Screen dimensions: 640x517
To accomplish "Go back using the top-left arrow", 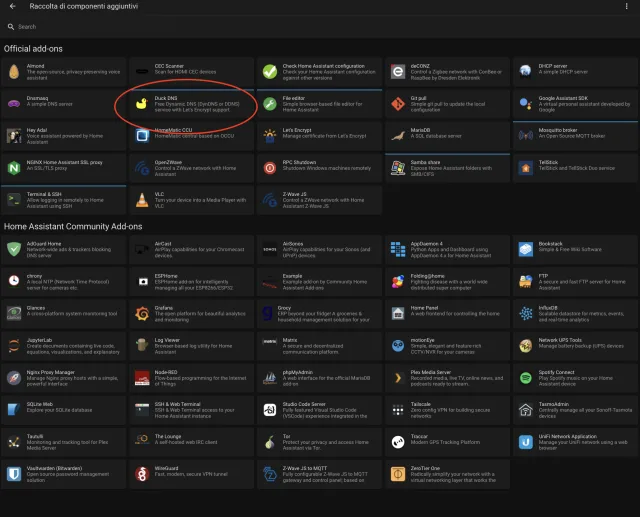I will point(12,7).
